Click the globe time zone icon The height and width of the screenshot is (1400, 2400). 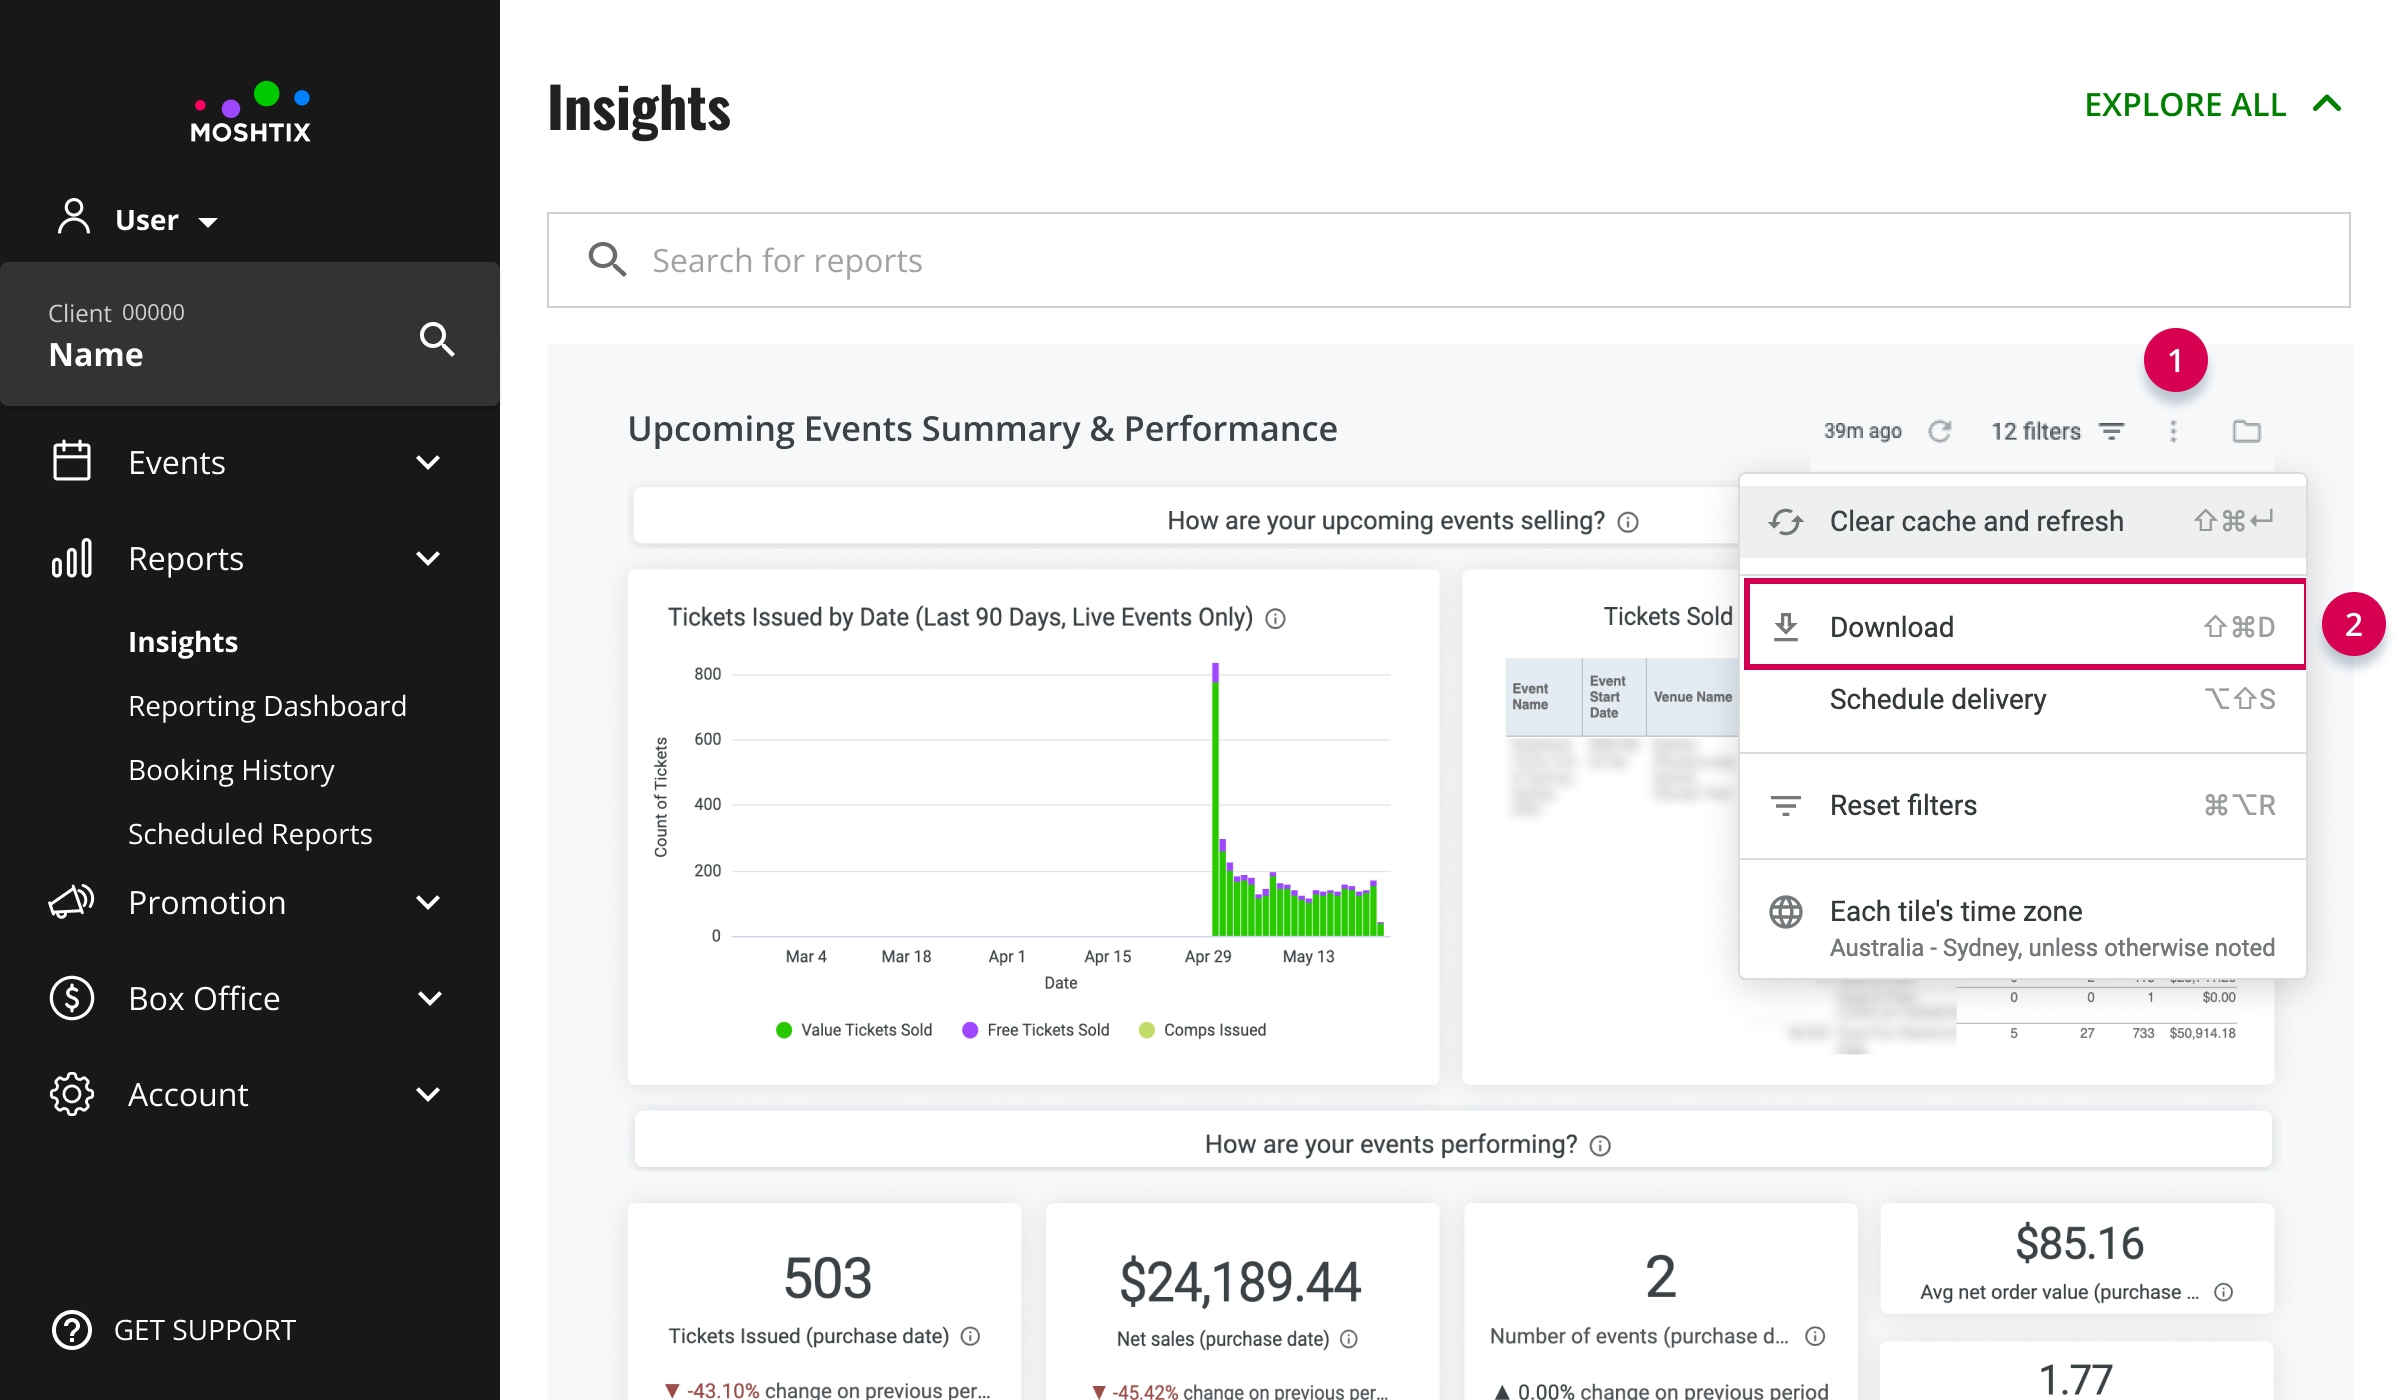pyautogui.click(x=1785, y=912)
